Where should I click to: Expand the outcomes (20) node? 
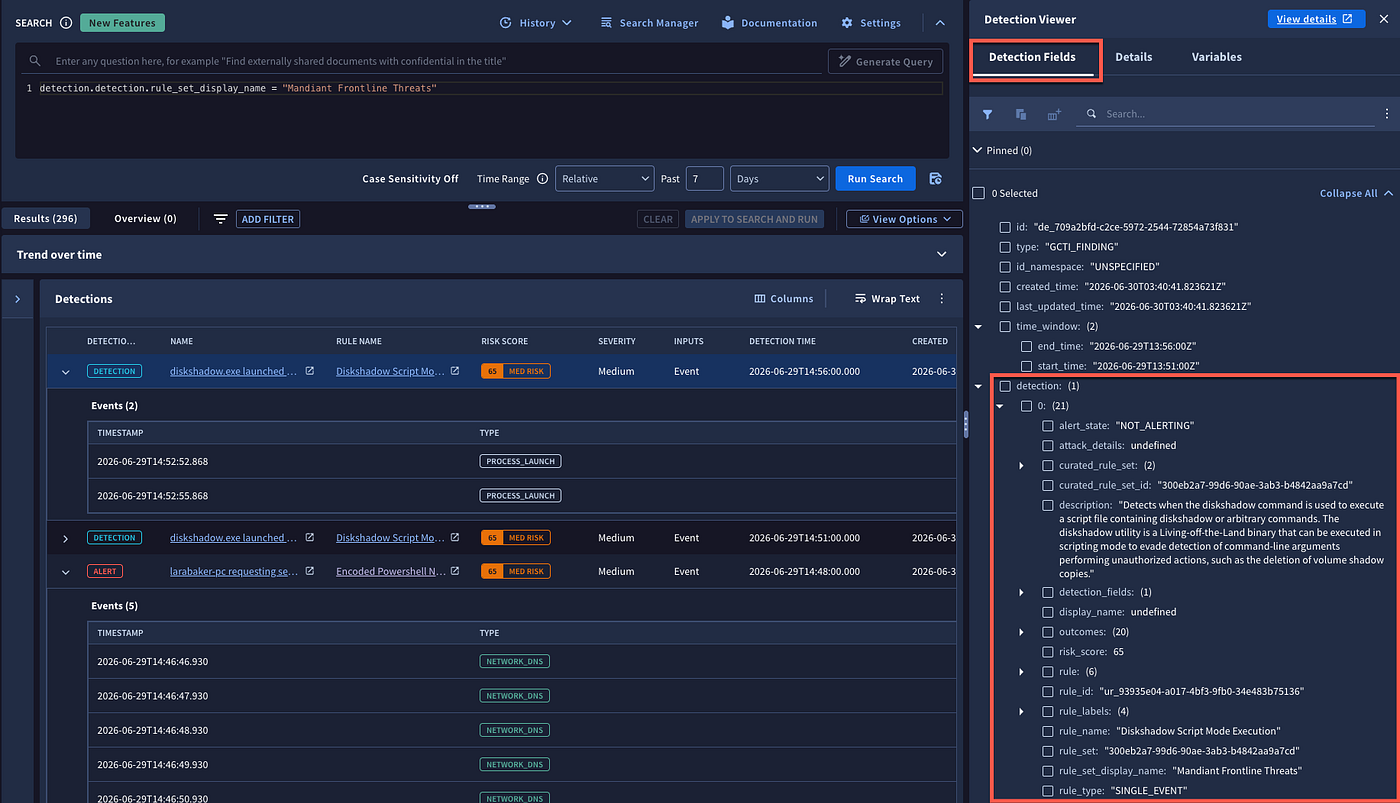point(1021,632)
